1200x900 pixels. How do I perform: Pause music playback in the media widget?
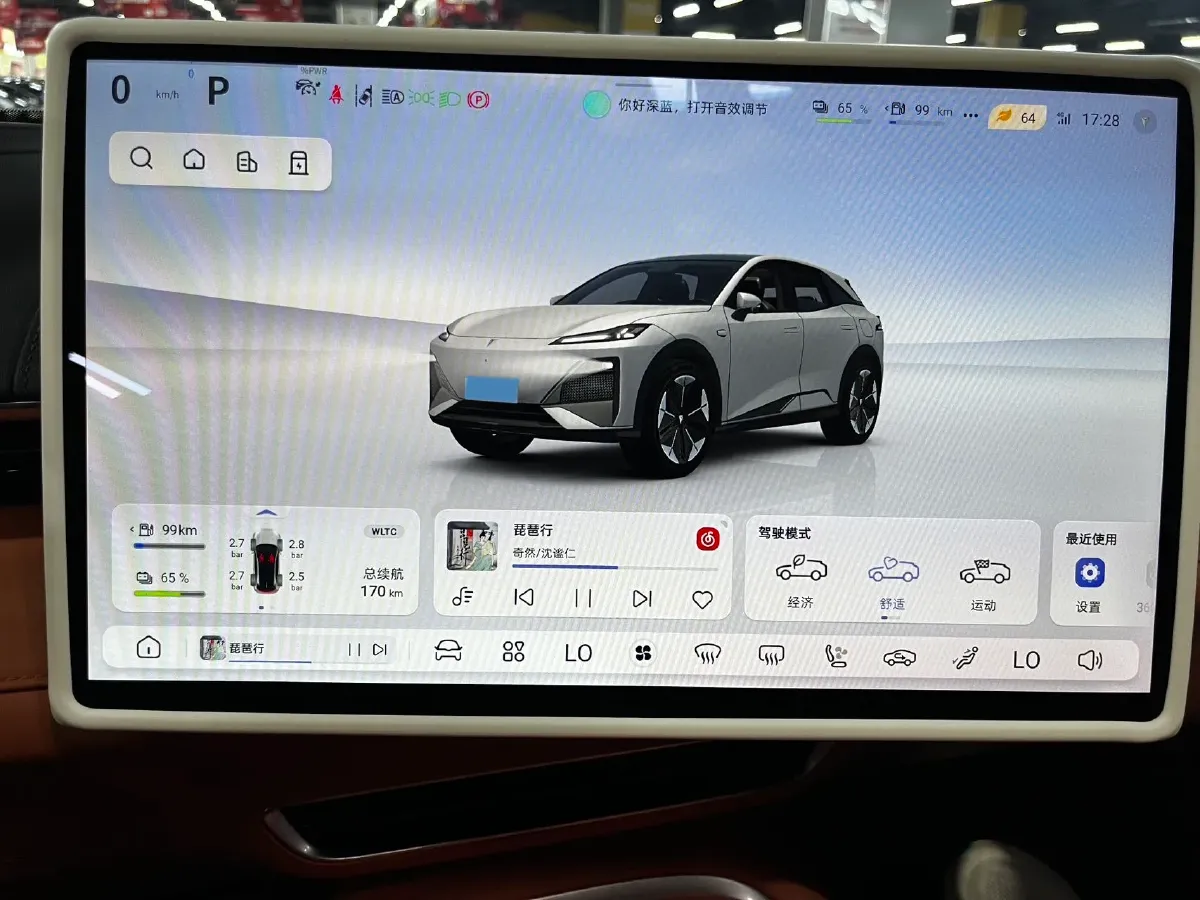[x=583, y=597]
